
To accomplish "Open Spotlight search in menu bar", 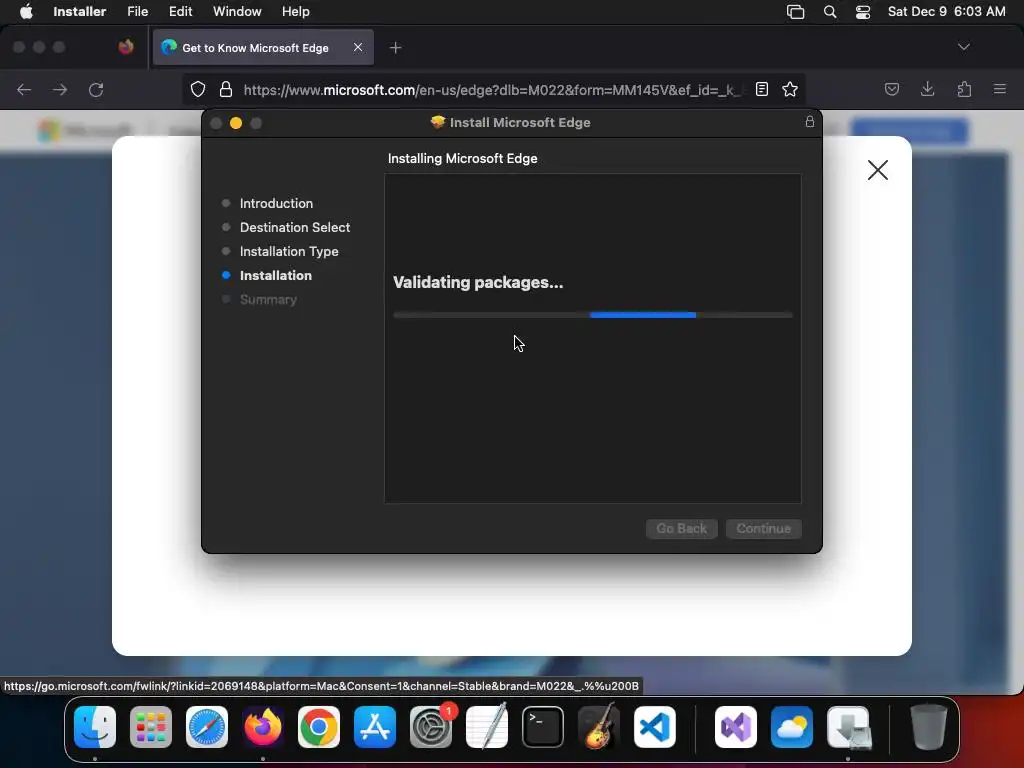I will pos(829,11).
